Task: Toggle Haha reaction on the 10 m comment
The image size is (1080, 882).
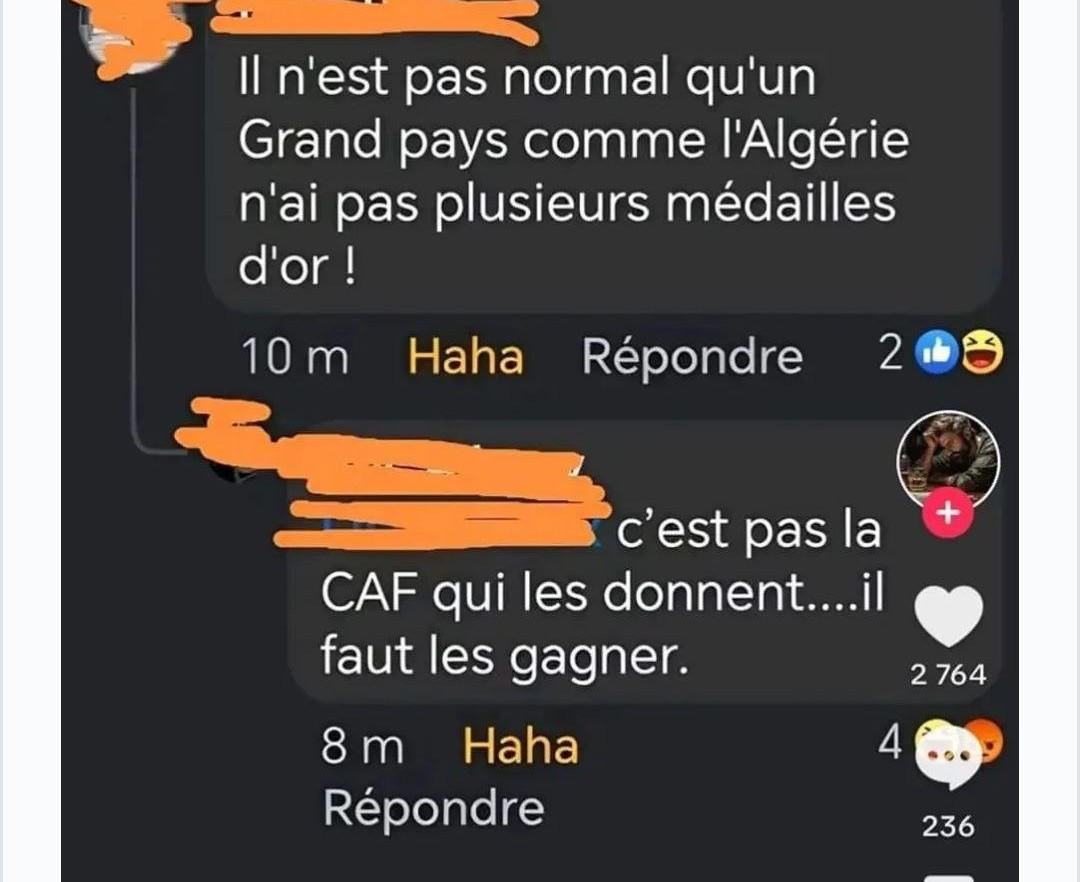Action: [x=466, y=357]
